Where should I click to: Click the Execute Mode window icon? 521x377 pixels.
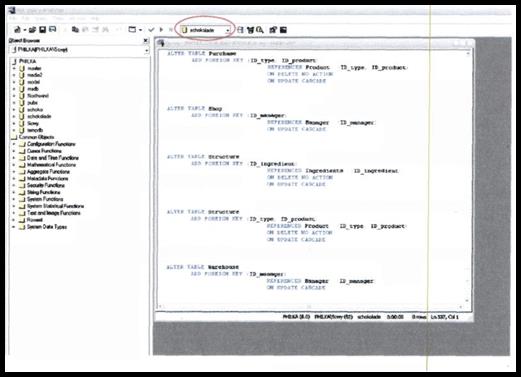click(x=132, y=30)
